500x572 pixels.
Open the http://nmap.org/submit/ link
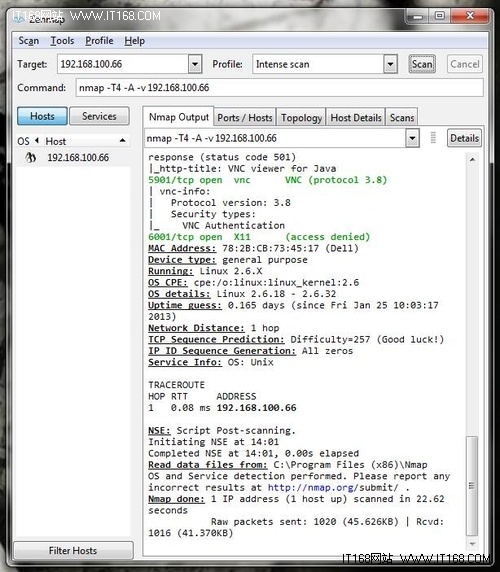[x=333, y=488]
